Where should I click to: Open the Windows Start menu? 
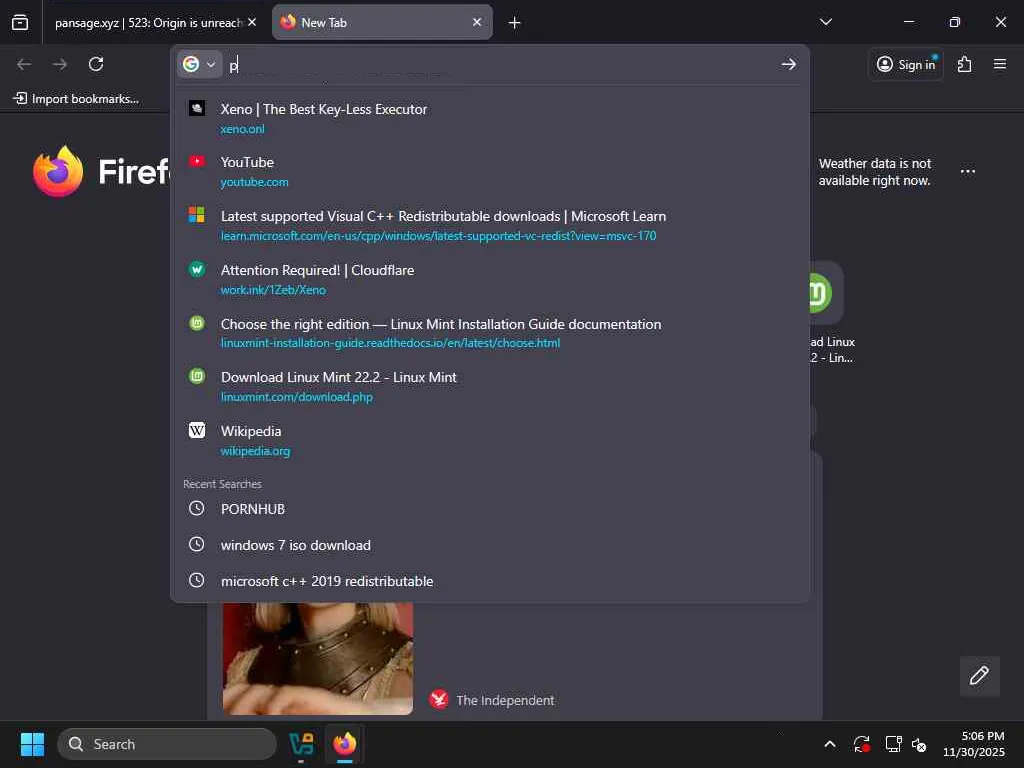32,744
